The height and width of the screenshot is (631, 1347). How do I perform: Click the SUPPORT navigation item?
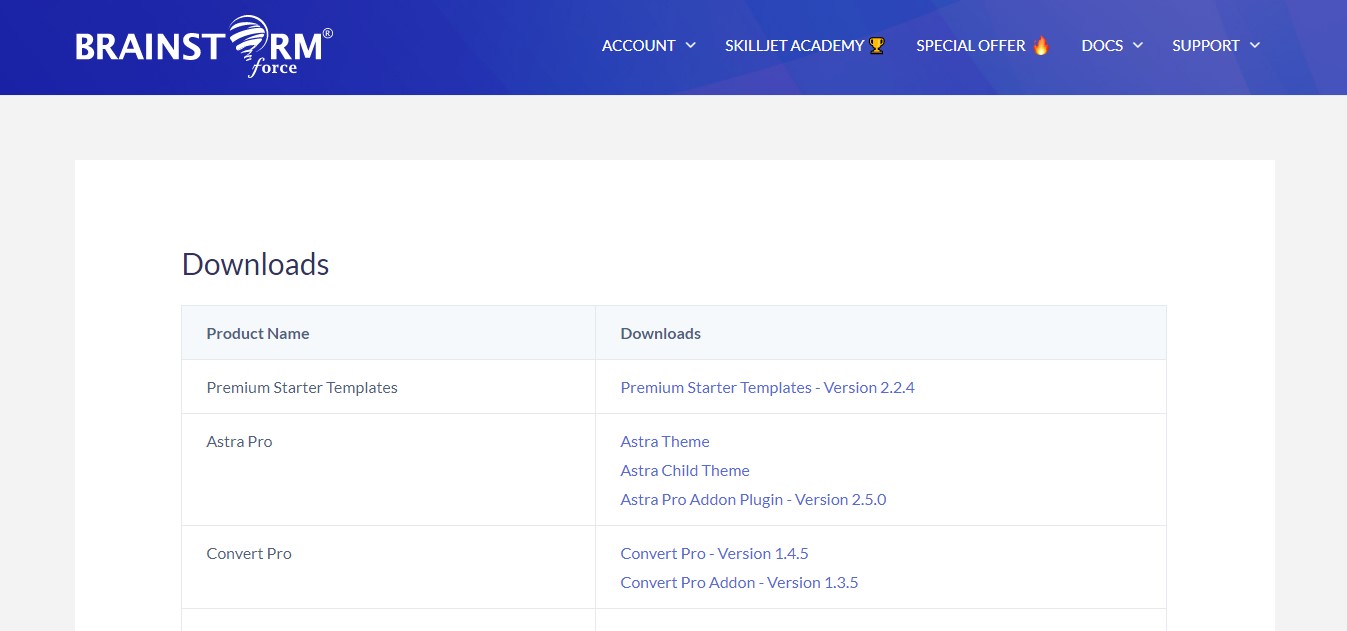click(1207, 45)
